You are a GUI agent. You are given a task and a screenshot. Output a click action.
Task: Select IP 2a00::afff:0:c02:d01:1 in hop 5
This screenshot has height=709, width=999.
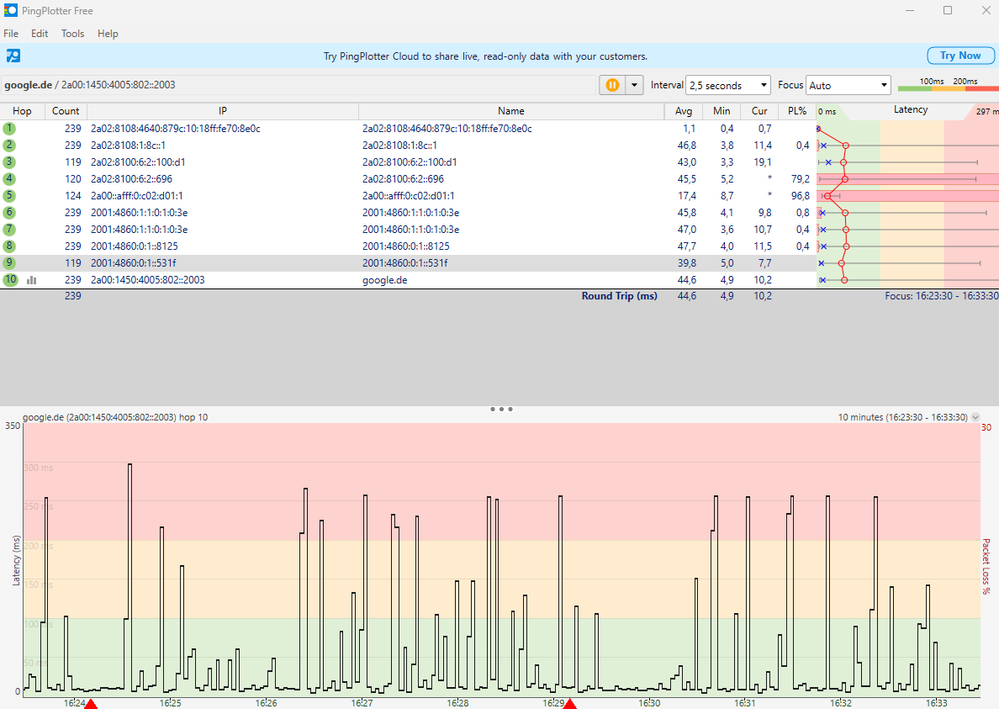point(136,196)
